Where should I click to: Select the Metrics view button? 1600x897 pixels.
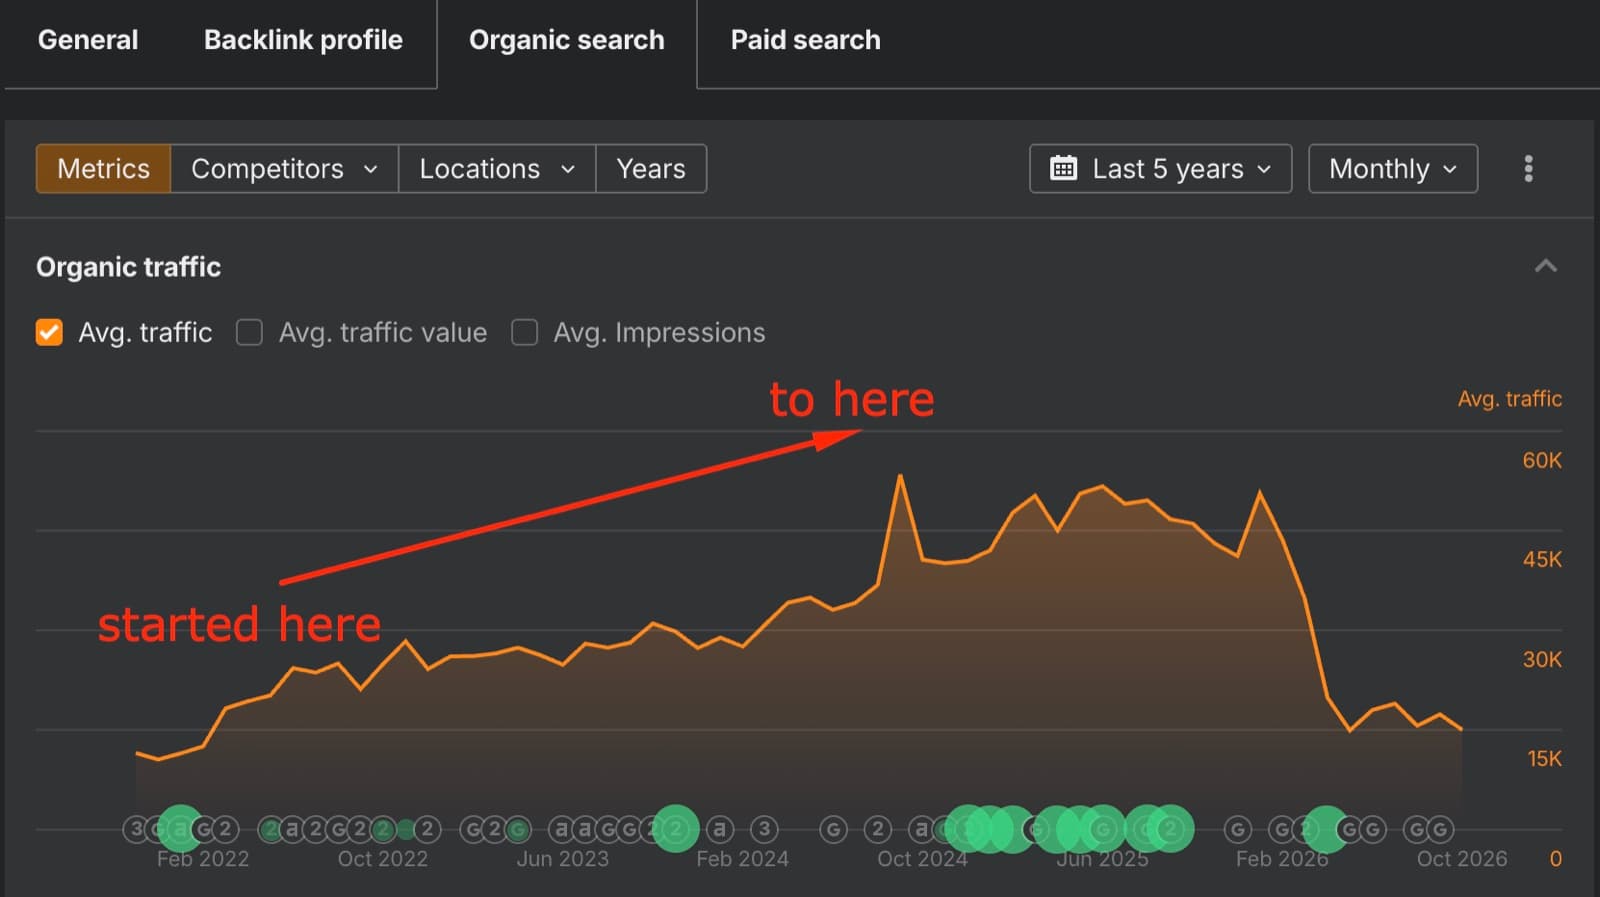pyautogui.click(x=104, y=168)
